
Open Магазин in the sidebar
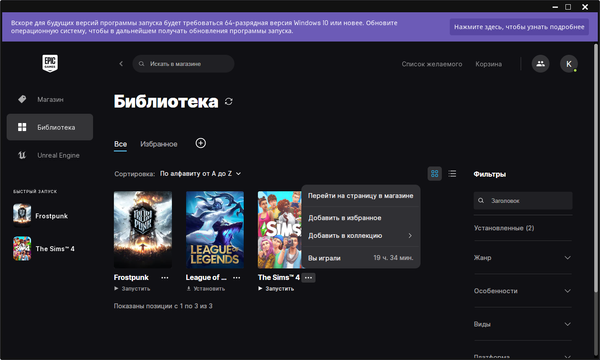[50, 99]
